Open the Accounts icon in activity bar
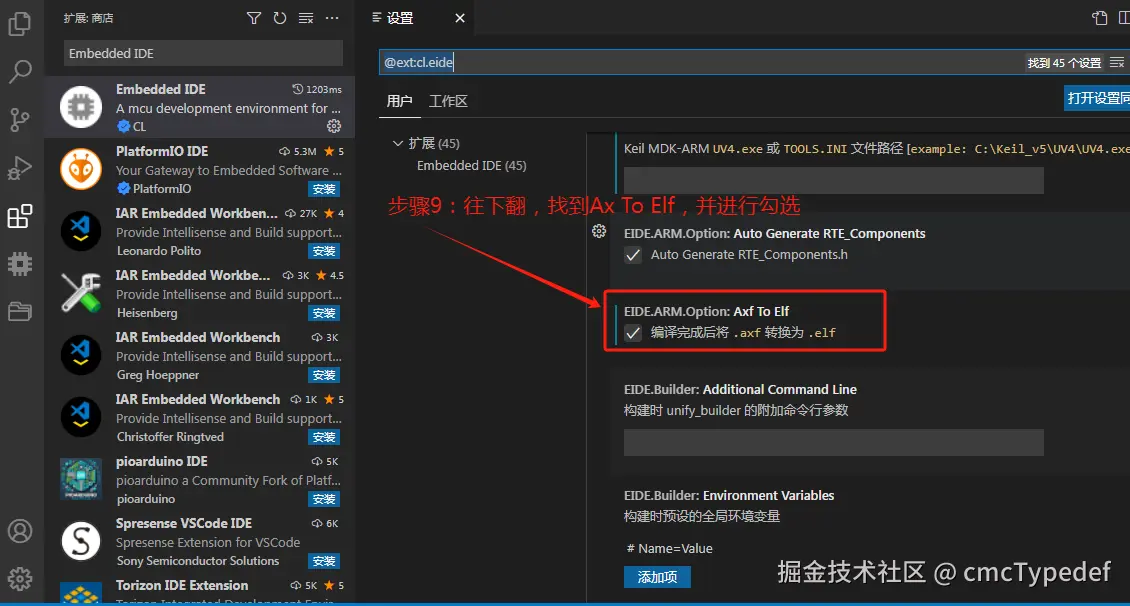The image size is (1130, 606). [19, 531]
